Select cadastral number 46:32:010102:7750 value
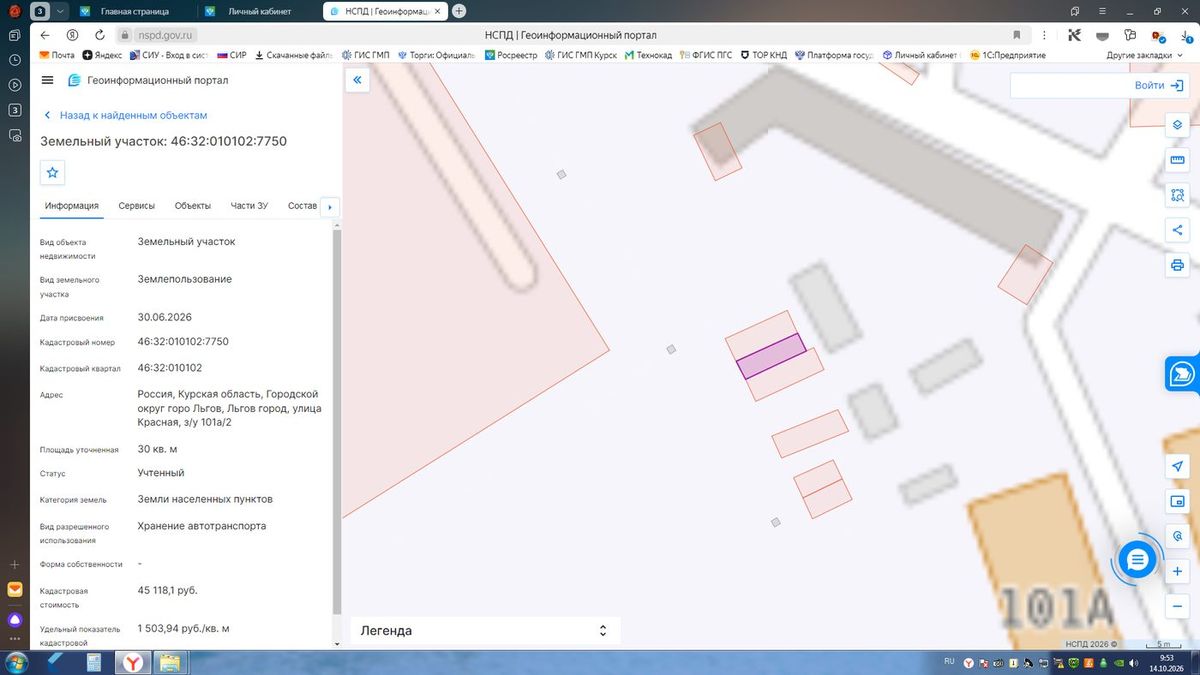The height and width of the screenshot is (675, 1200). (183, 342)
